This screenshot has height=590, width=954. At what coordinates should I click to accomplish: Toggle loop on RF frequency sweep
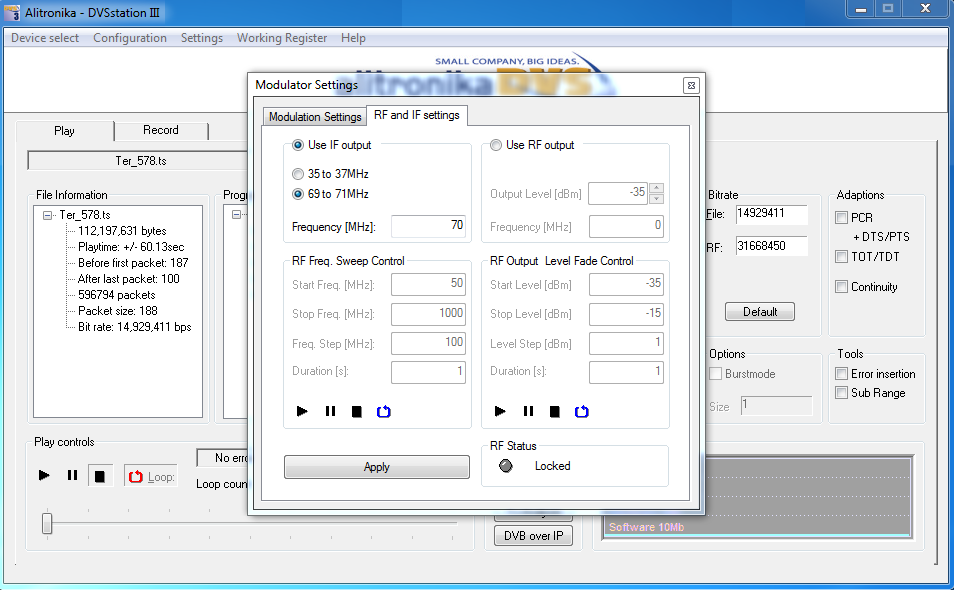pyautogui.click(x=383, y=411)
